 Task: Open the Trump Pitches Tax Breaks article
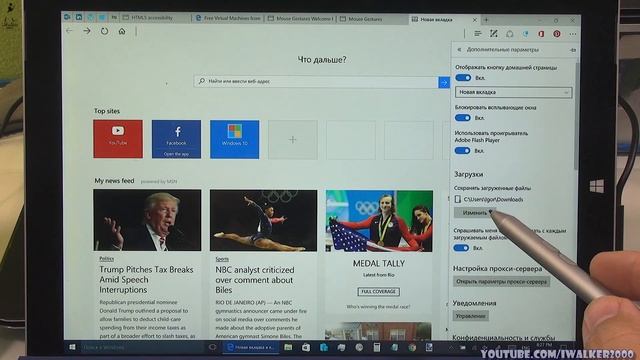(147, 280)
